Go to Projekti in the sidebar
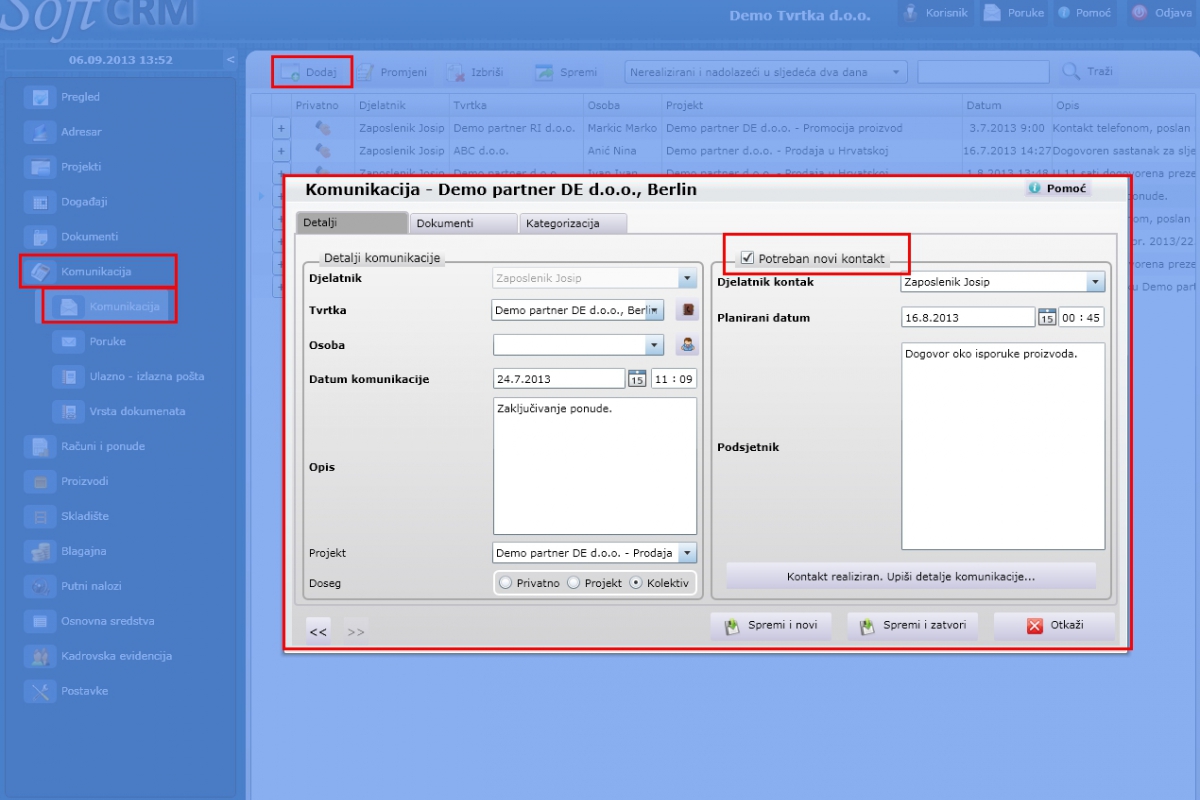Image resolution: width=1200 pixels, height=800 pixels. point(81,167)
